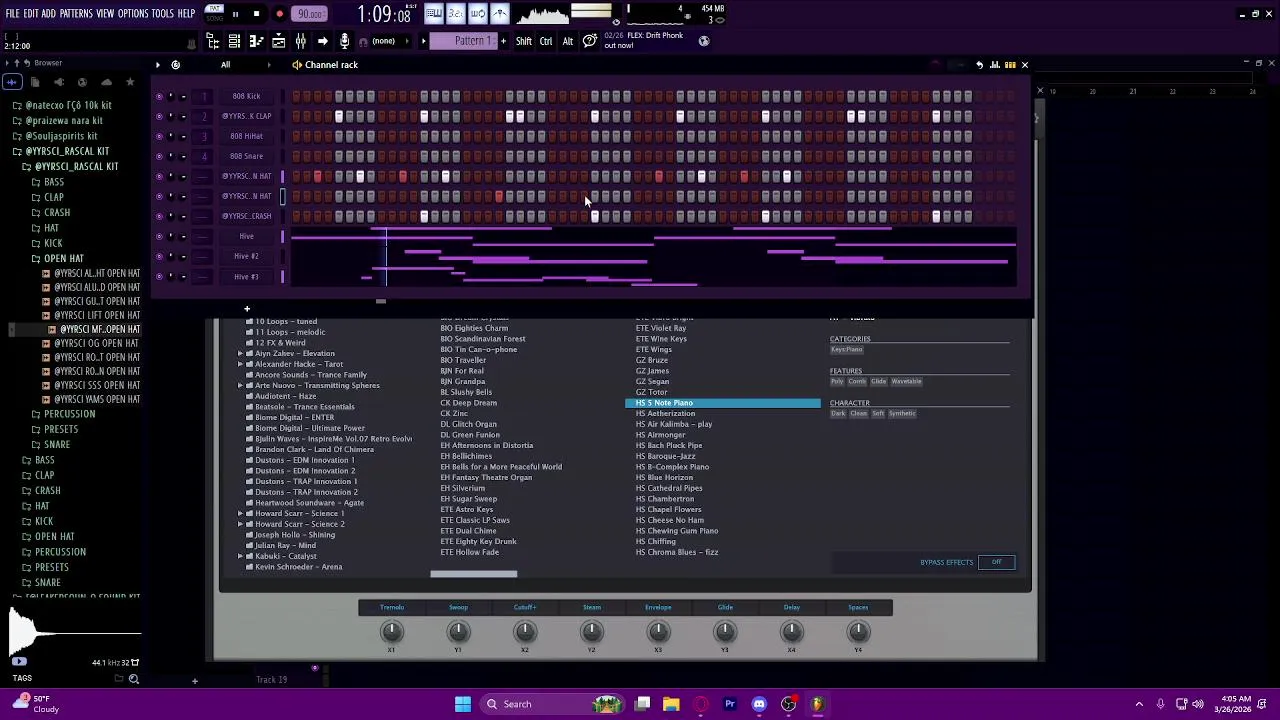Image resolution: width=1280 pixels, height=720 pixels.
Task: Click the chat tips icon next to Alt
Action: (590, 41)
